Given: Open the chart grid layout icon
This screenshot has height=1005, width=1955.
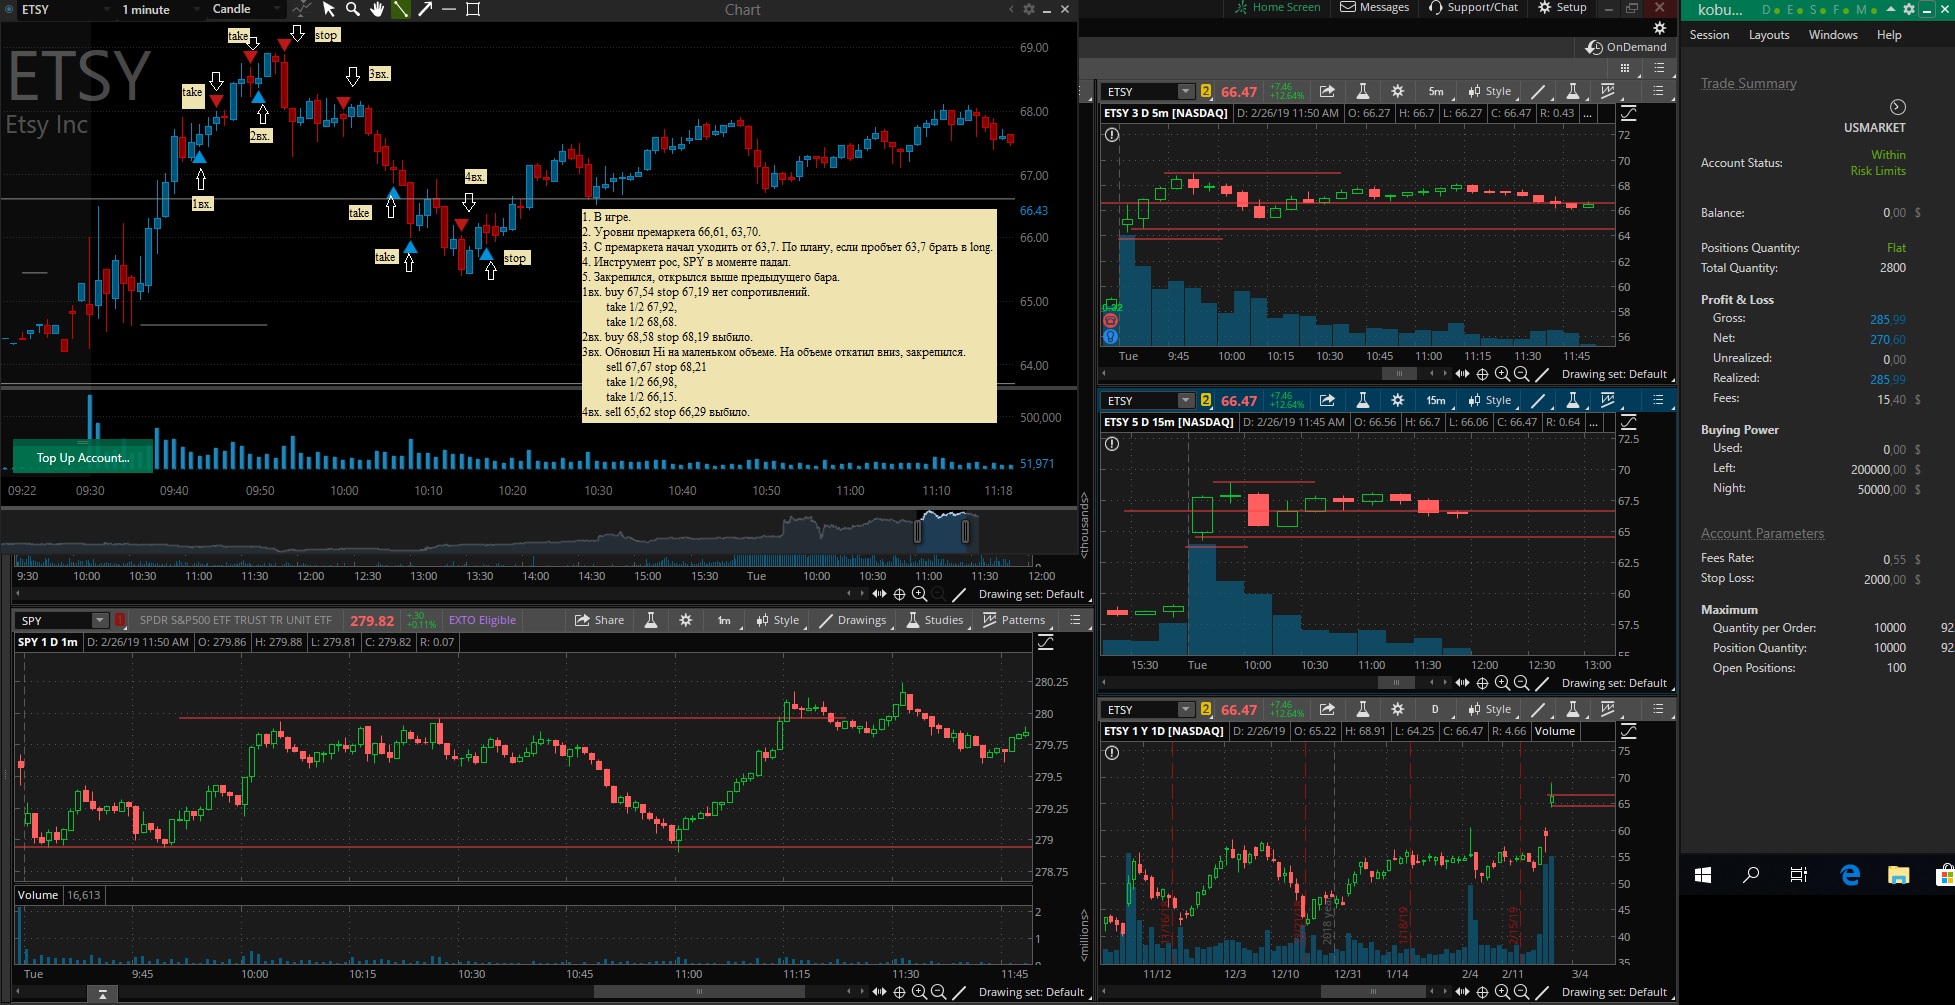Looking at the screenshot, I should 1625,68.
